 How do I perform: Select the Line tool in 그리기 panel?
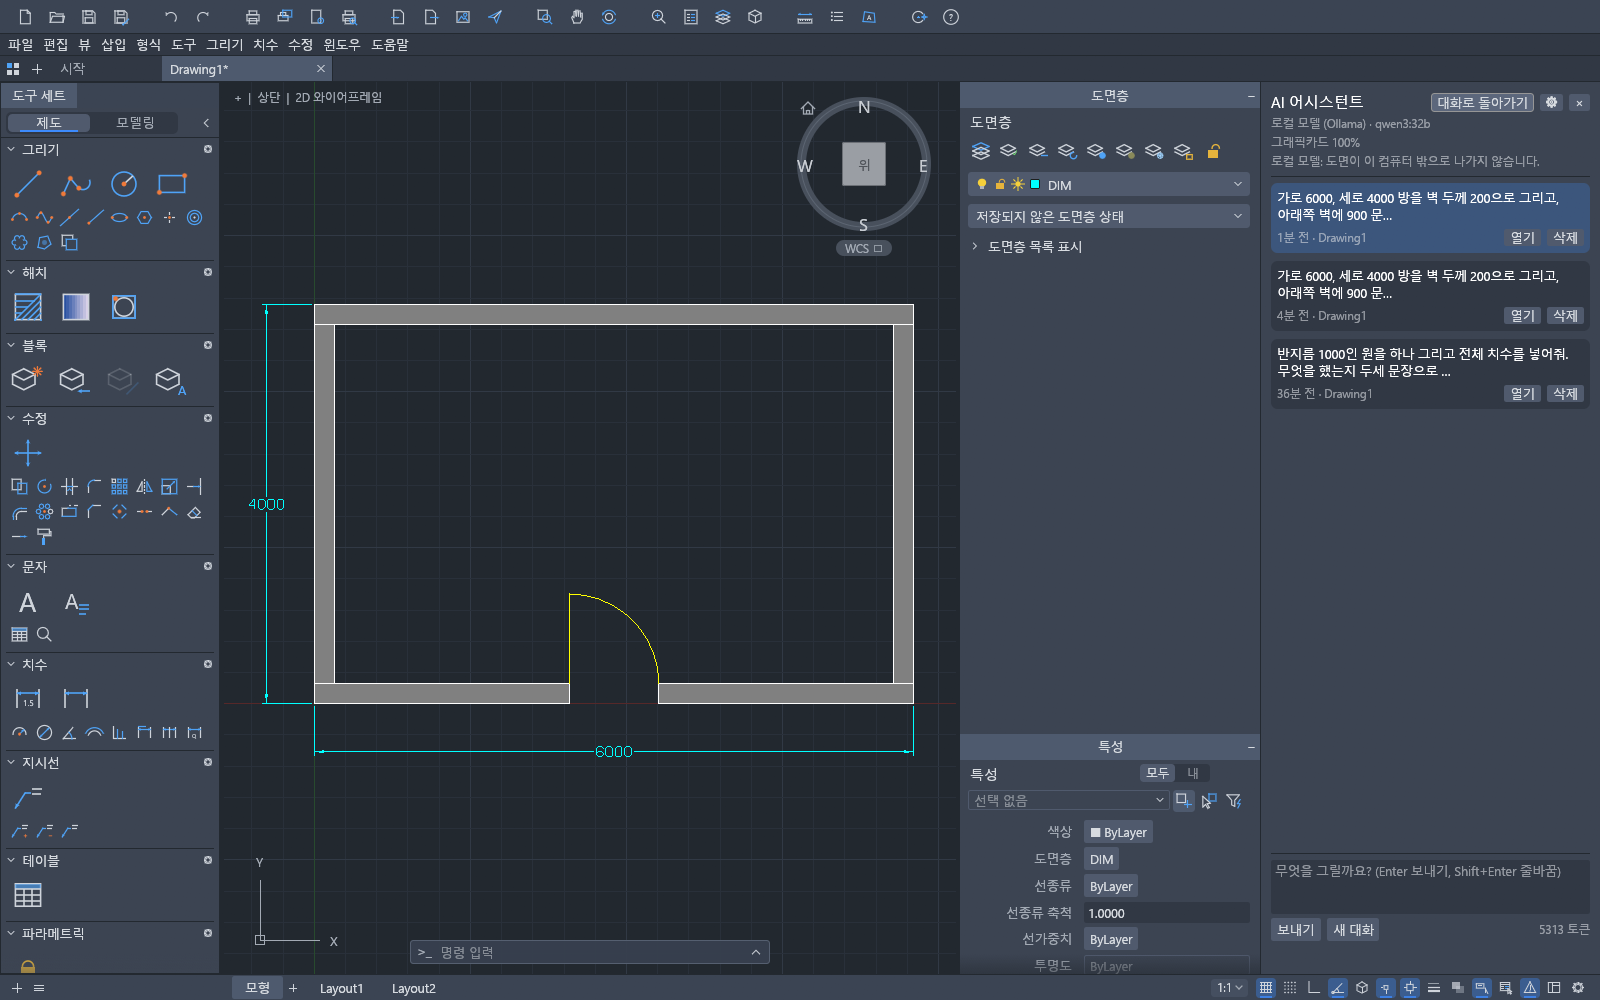pyautogui.click(x=28, y=184)
